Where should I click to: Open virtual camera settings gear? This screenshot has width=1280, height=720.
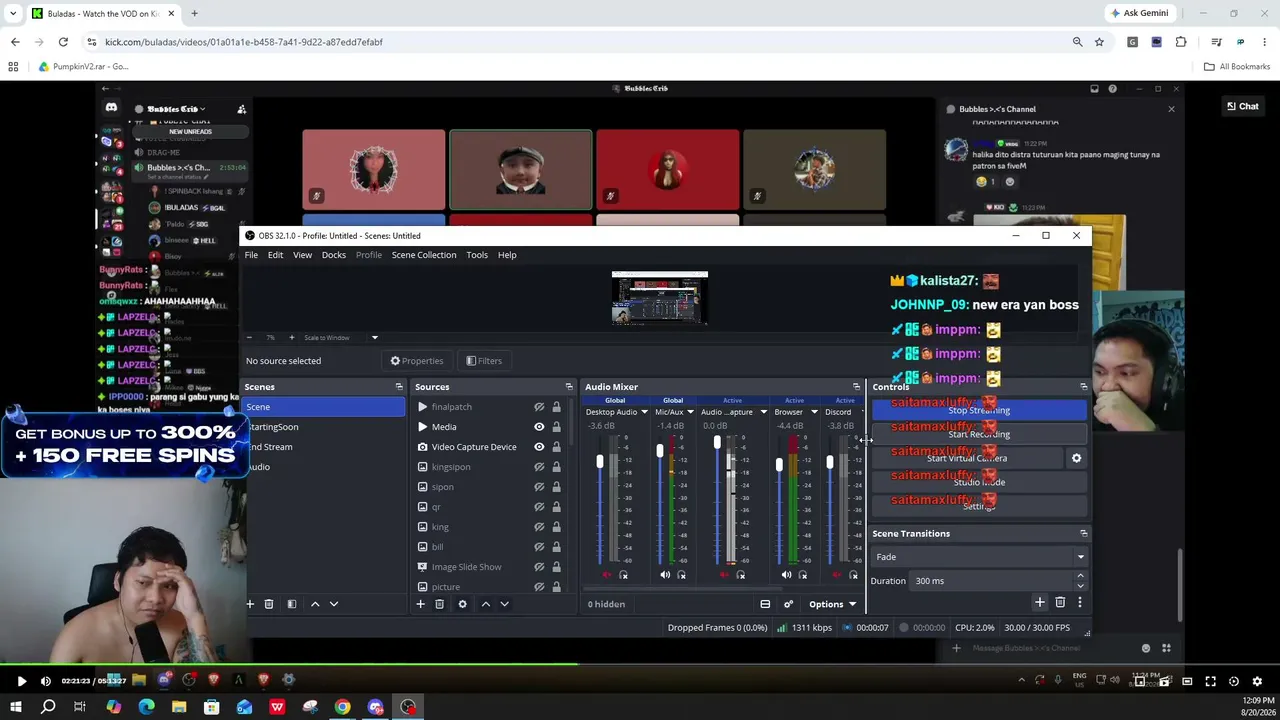[1076, 458]
